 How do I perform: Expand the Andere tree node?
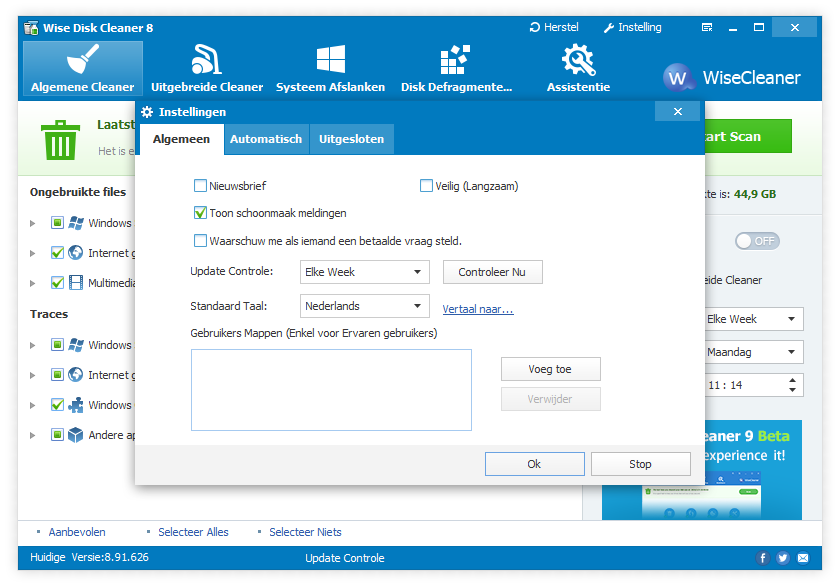coord(32,435)
